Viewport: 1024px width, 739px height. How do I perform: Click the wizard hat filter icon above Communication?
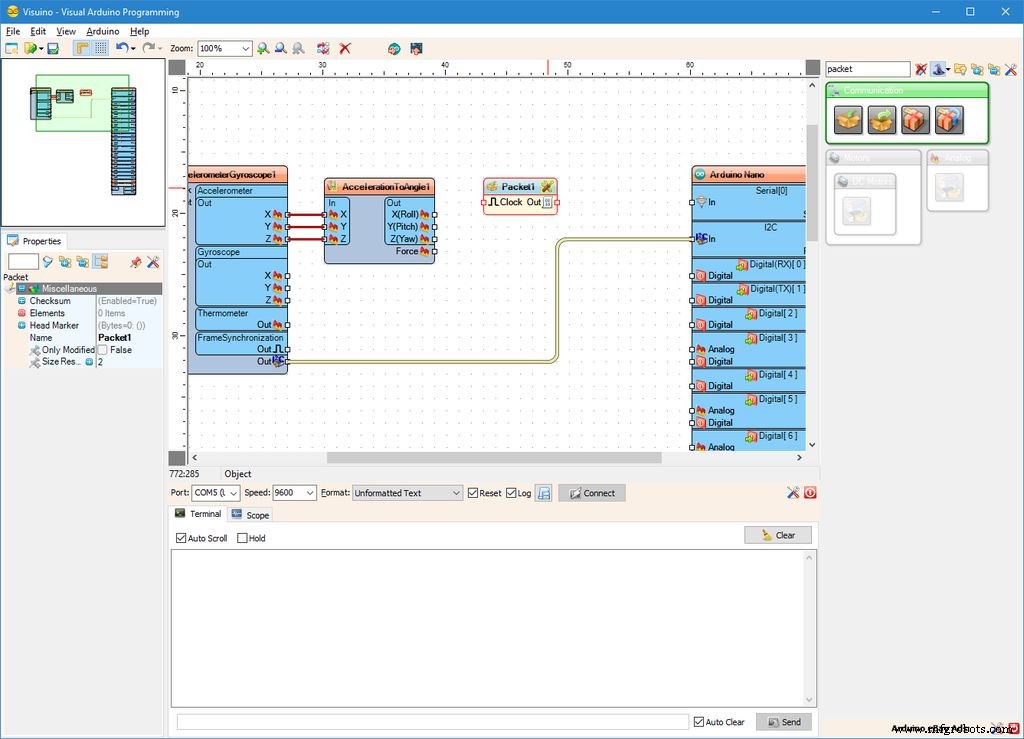[938, 69]
